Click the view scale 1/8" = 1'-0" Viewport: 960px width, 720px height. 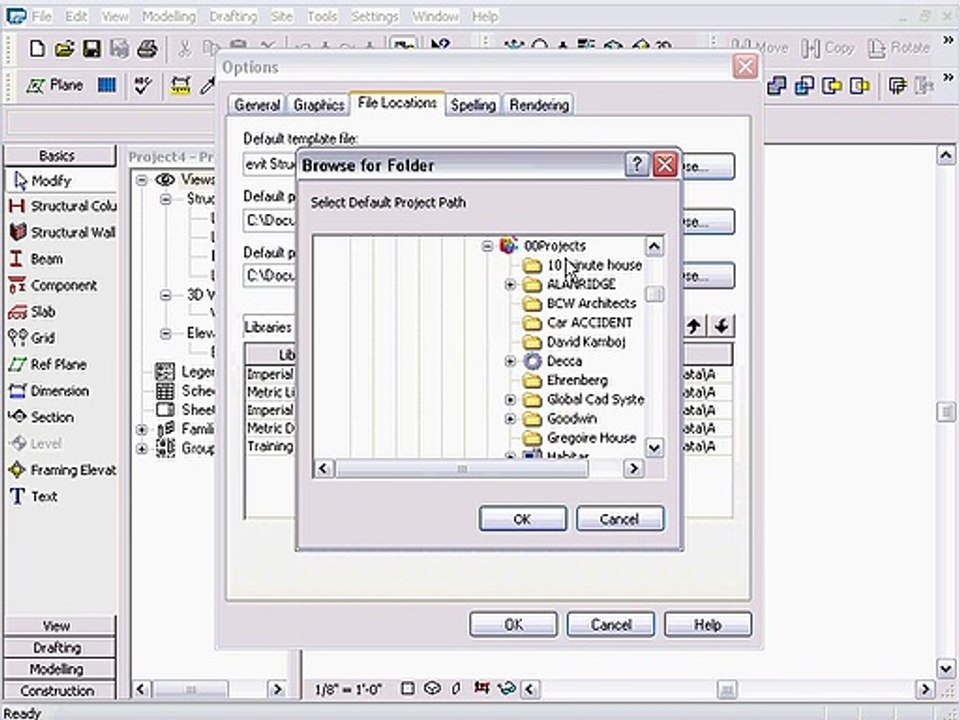tap(348, 689)
